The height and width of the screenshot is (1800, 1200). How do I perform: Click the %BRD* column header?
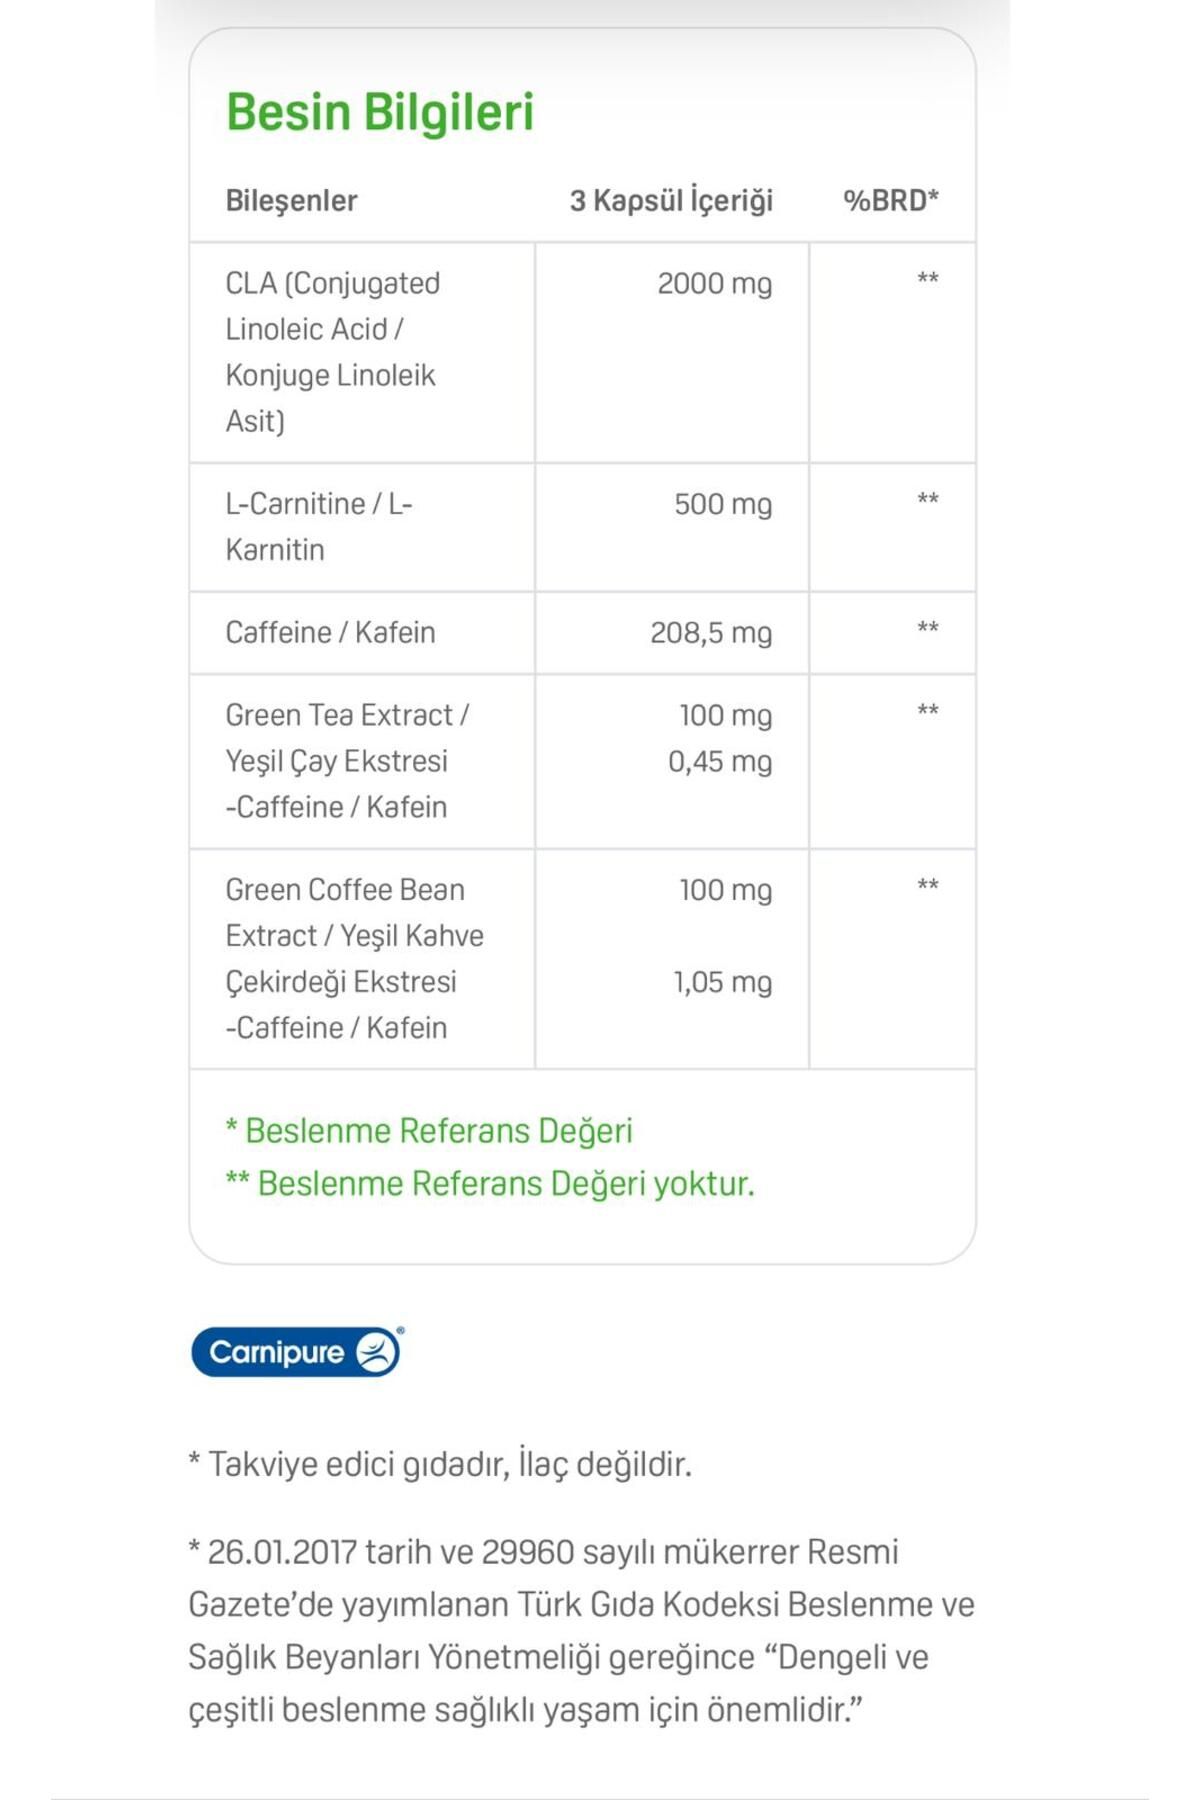tap(890, 201)
